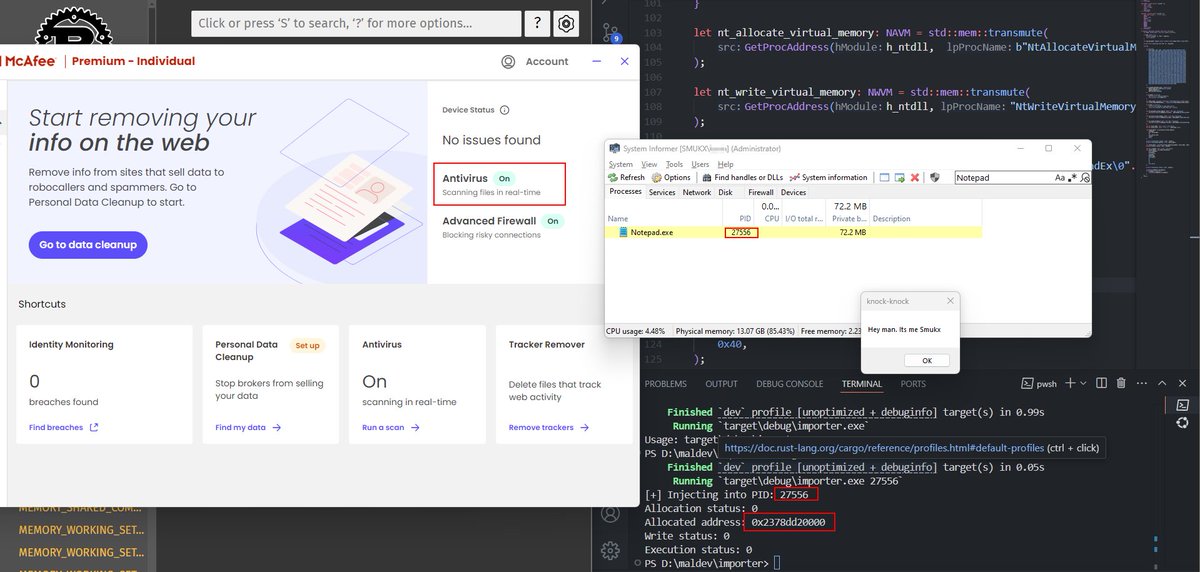This screenshot has width=1200, height=572.
Task: Click Device Status info icon
Action: click(x=504, y=110)
